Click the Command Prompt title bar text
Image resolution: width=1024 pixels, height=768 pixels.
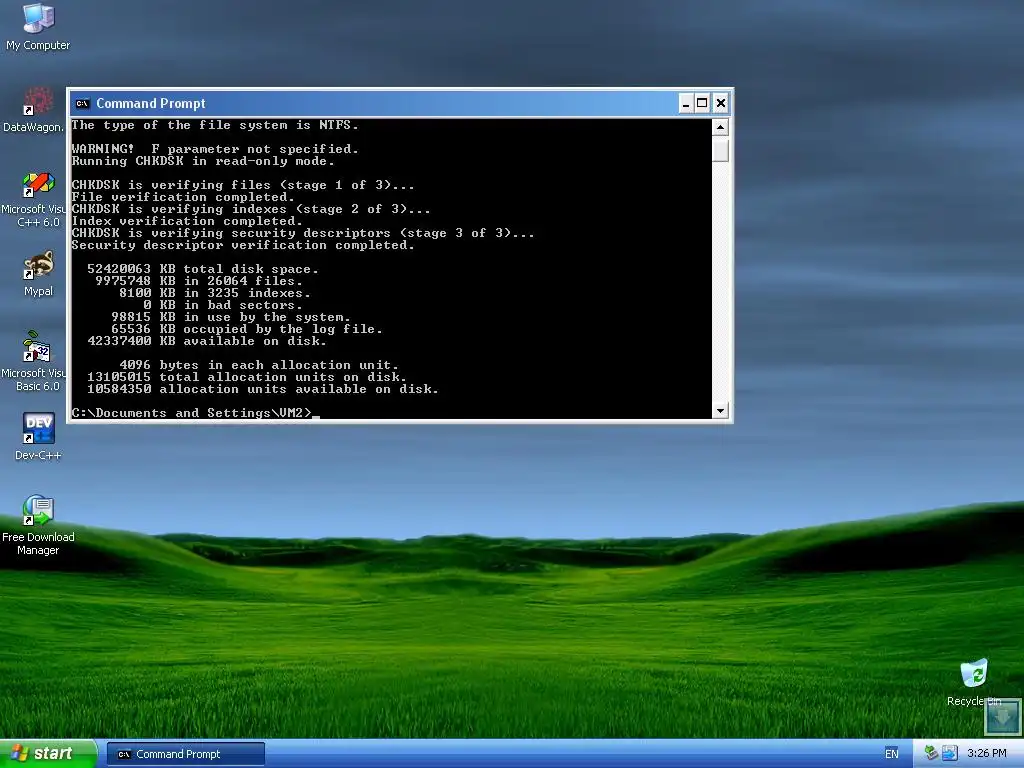point(151,103)
